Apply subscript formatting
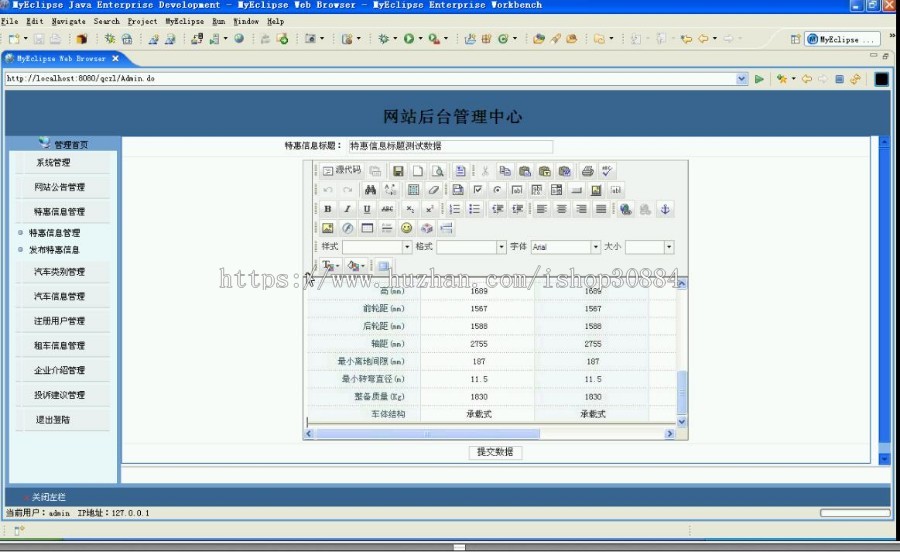The height and width of the screenshot is (552, 900). [410, 209]
